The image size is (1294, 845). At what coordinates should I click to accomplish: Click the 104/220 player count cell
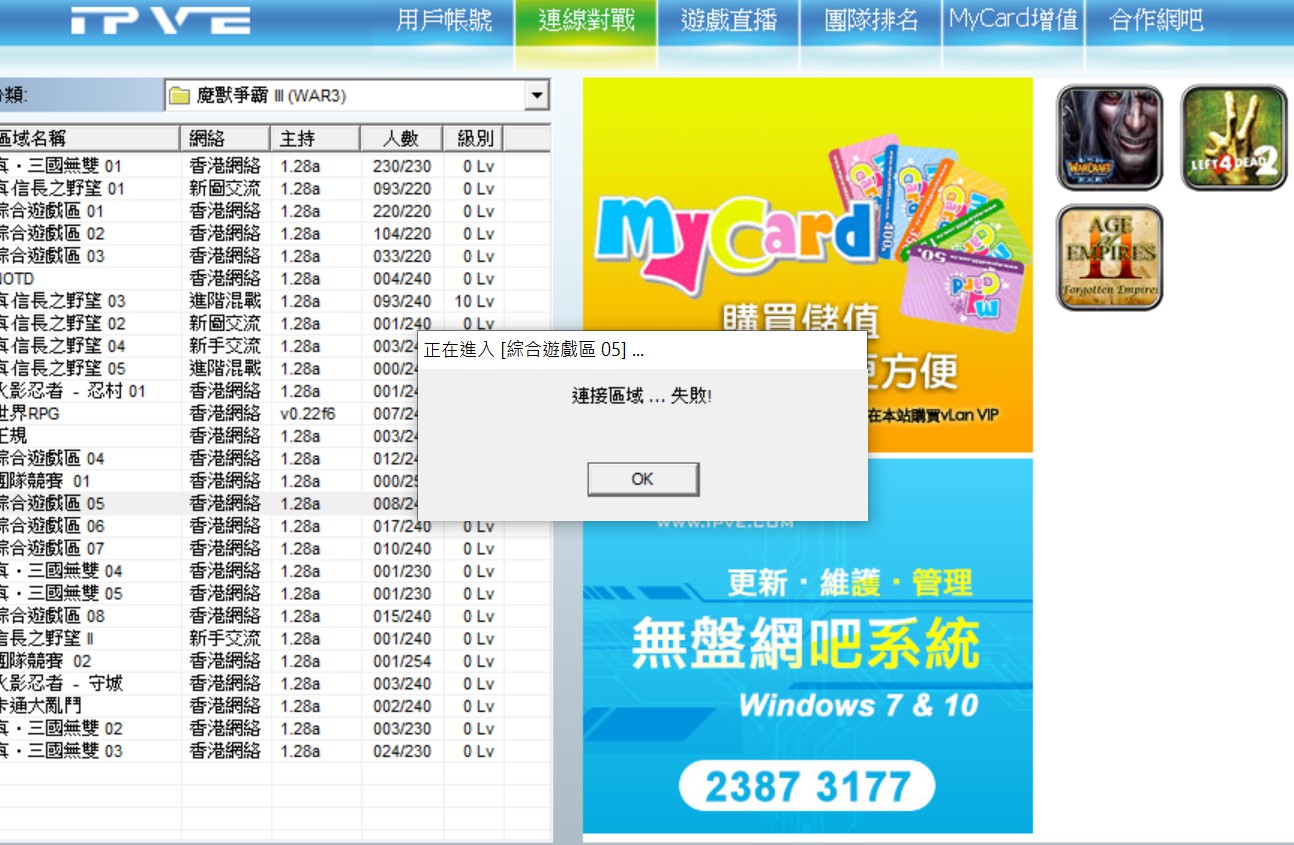pos(402,233)
